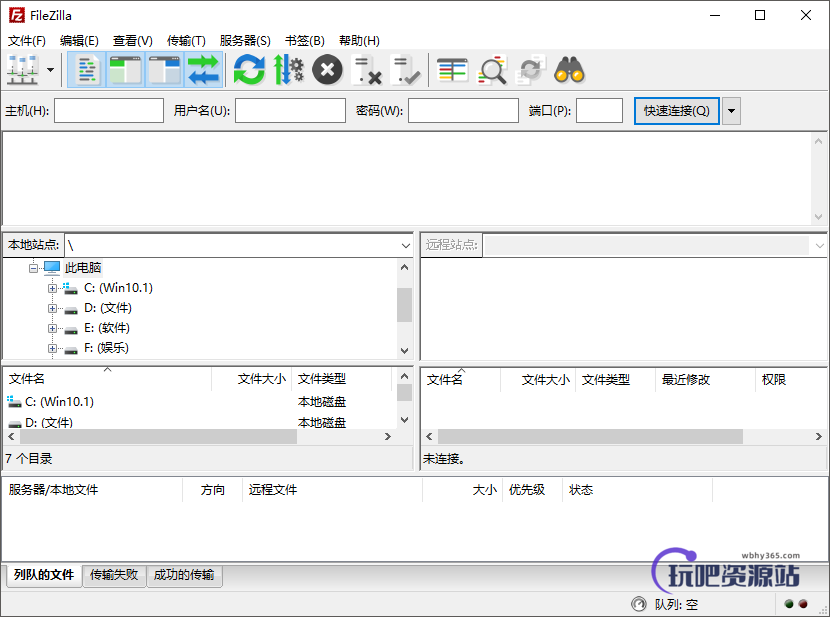Open Site Manager dropdown arrow
Screen dimensions: 830x617
pos(51,70)
